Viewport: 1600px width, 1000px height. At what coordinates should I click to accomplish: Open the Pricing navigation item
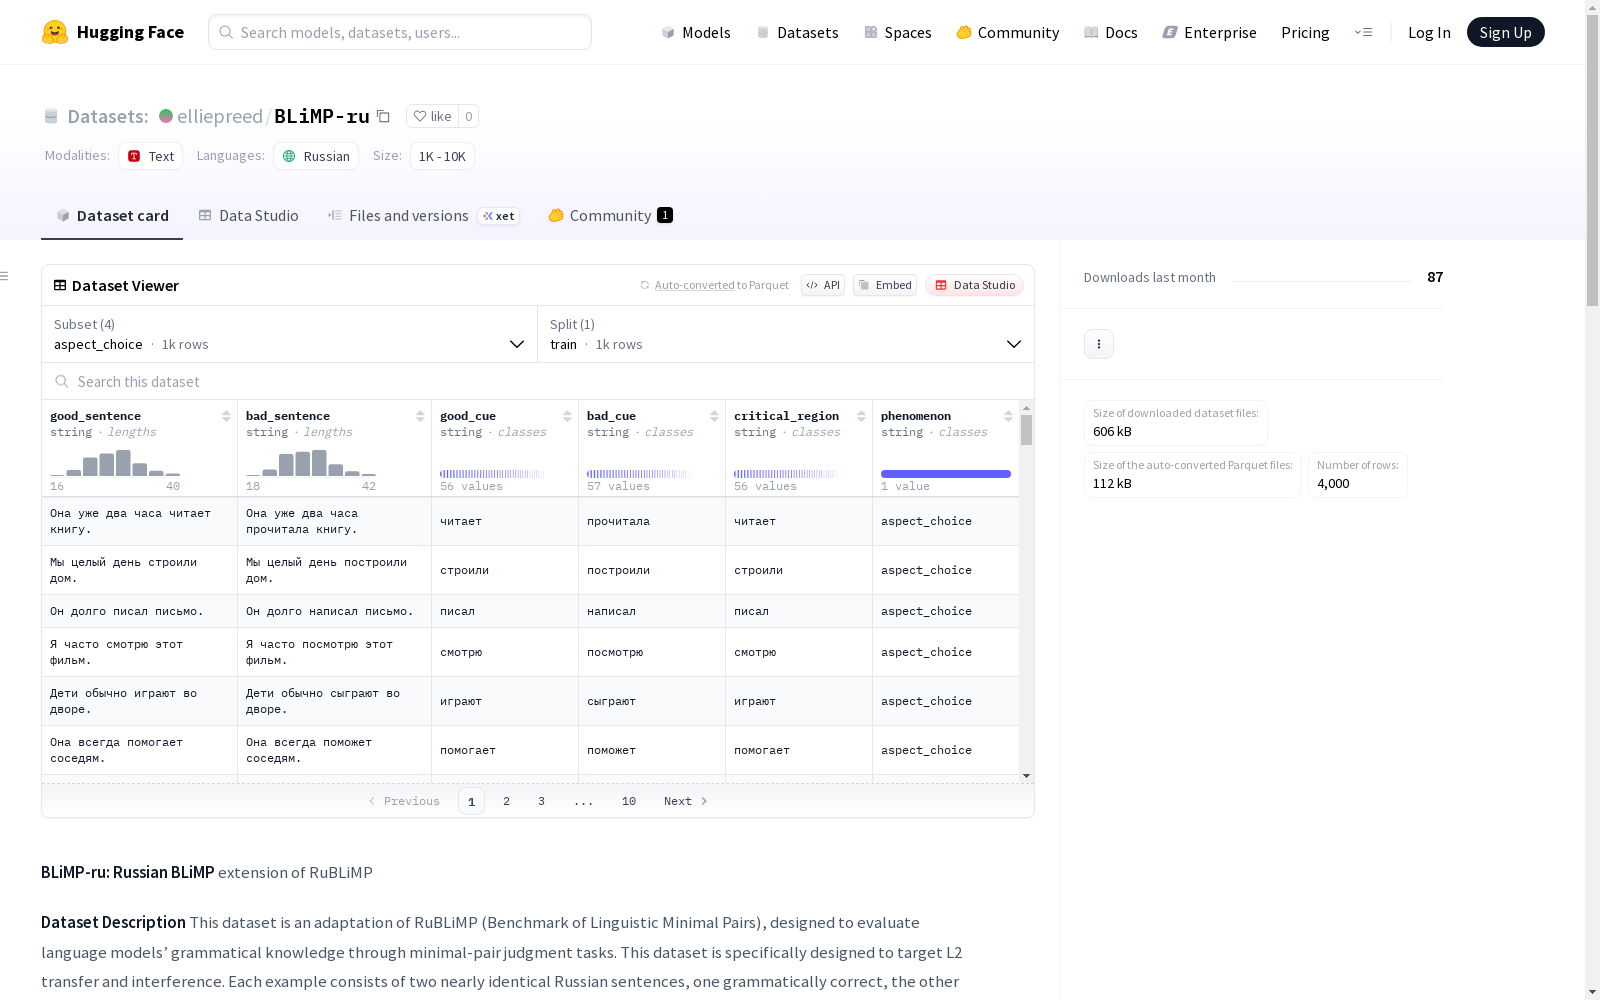(x=1305, y=32)
